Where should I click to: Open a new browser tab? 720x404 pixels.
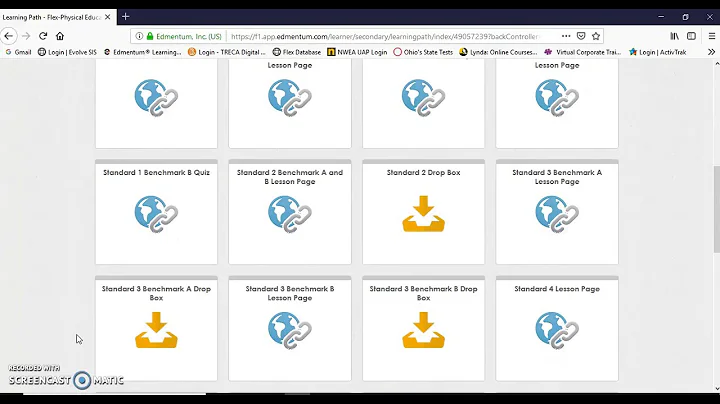pyautogui.click(x=125, y=17)
